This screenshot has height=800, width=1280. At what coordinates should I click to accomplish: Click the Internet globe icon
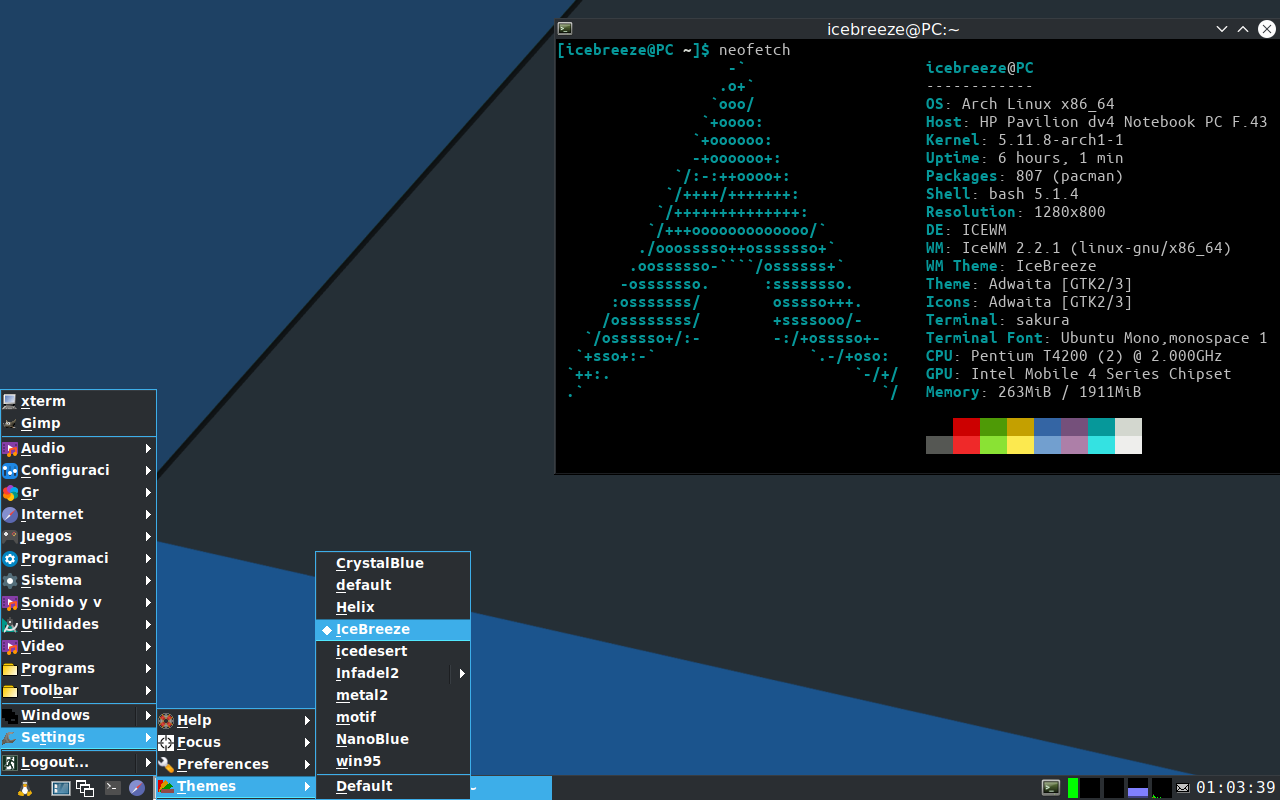pos(10,514)
